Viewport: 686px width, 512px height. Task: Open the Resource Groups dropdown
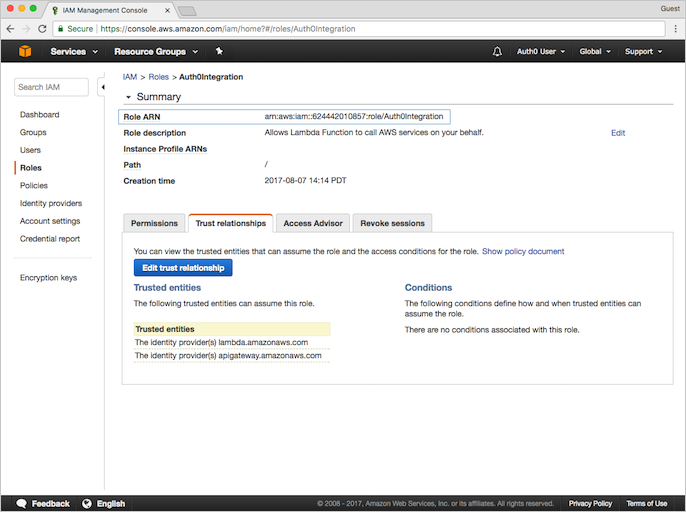(156, 52)
